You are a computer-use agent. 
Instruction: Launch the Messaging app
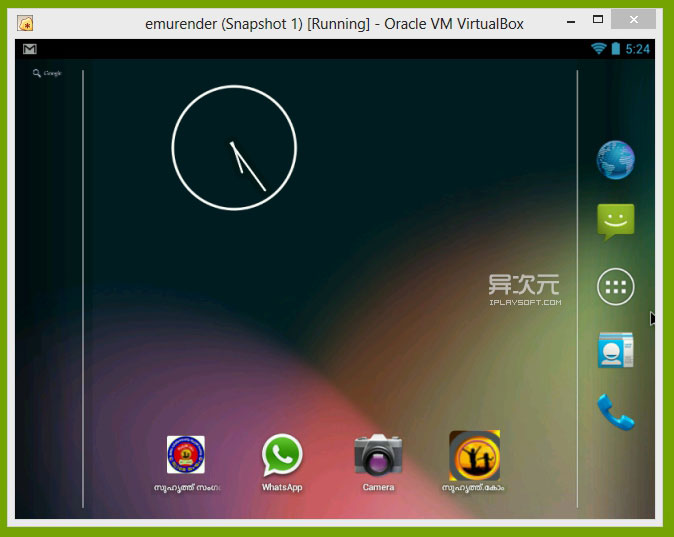click(x=616, y=222)
